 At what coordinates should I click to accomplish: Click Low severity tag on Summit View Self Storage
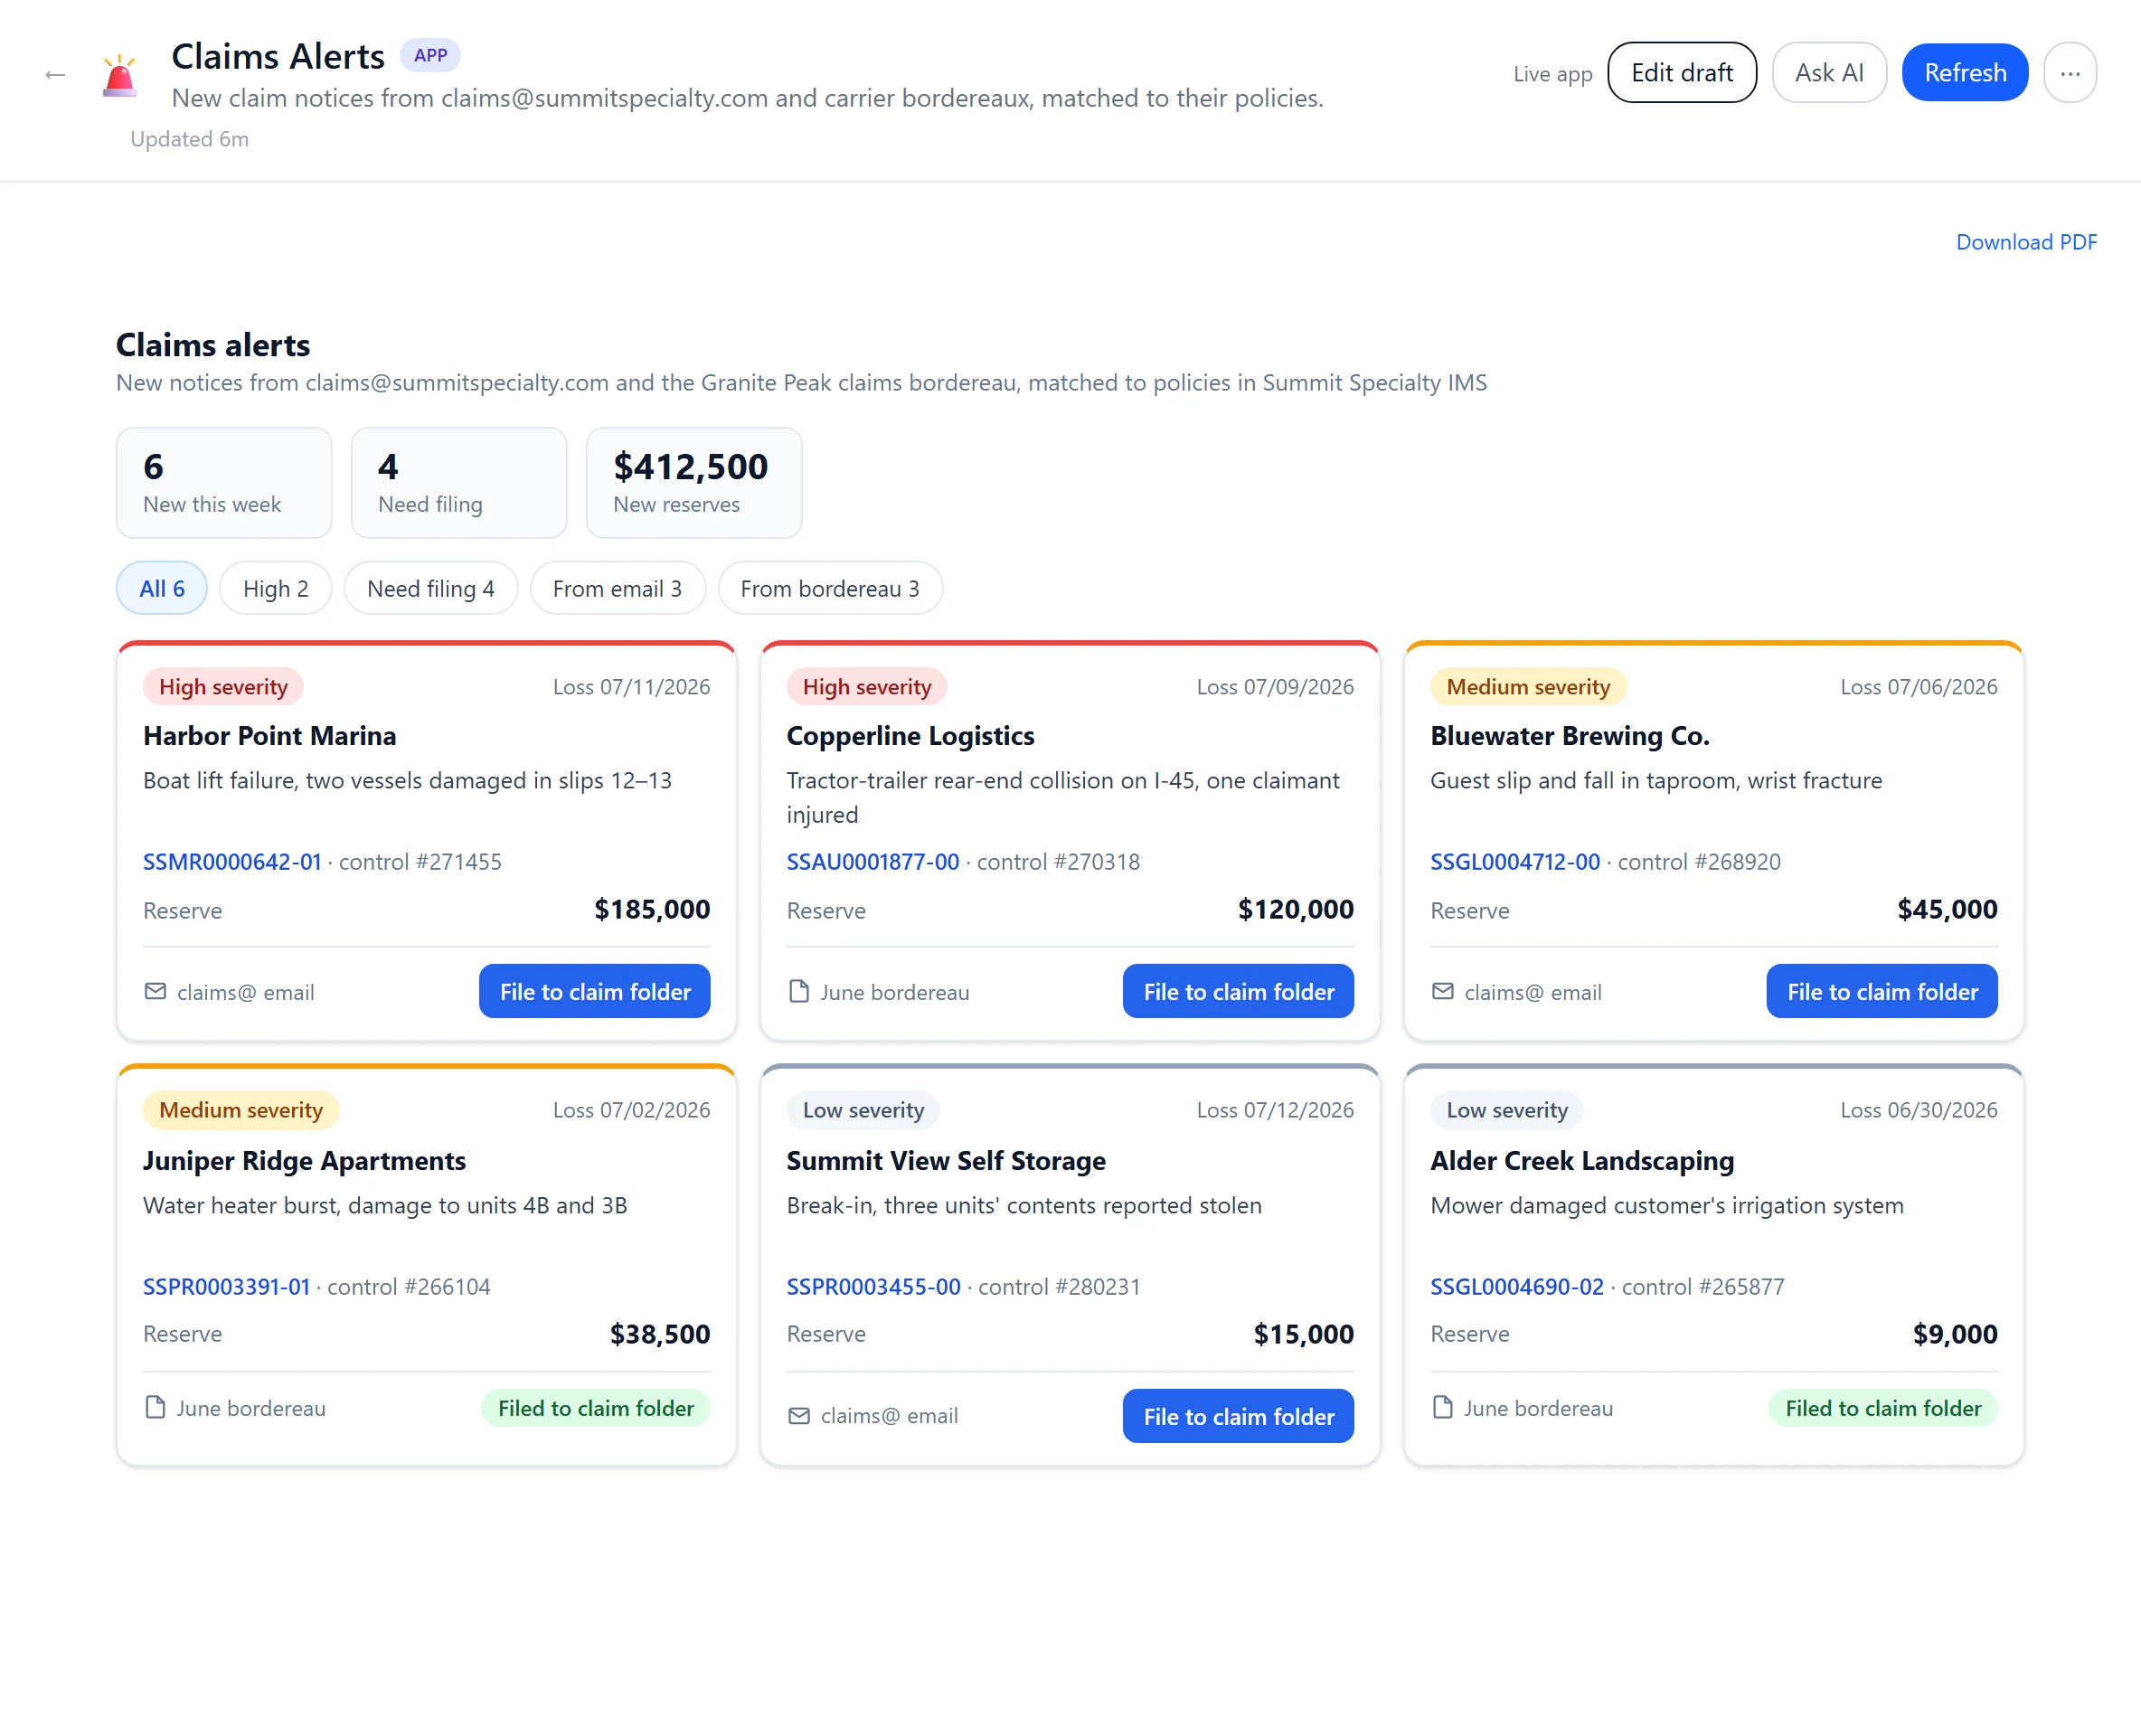862,1109
